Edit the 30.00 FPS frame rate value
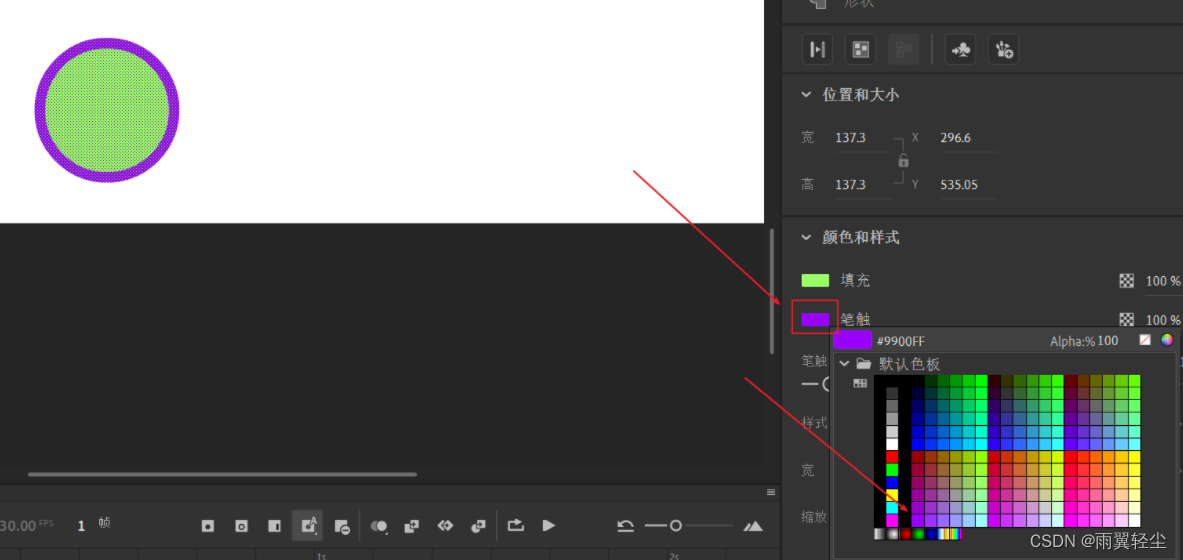1183x560 pixels. (18, 525)
